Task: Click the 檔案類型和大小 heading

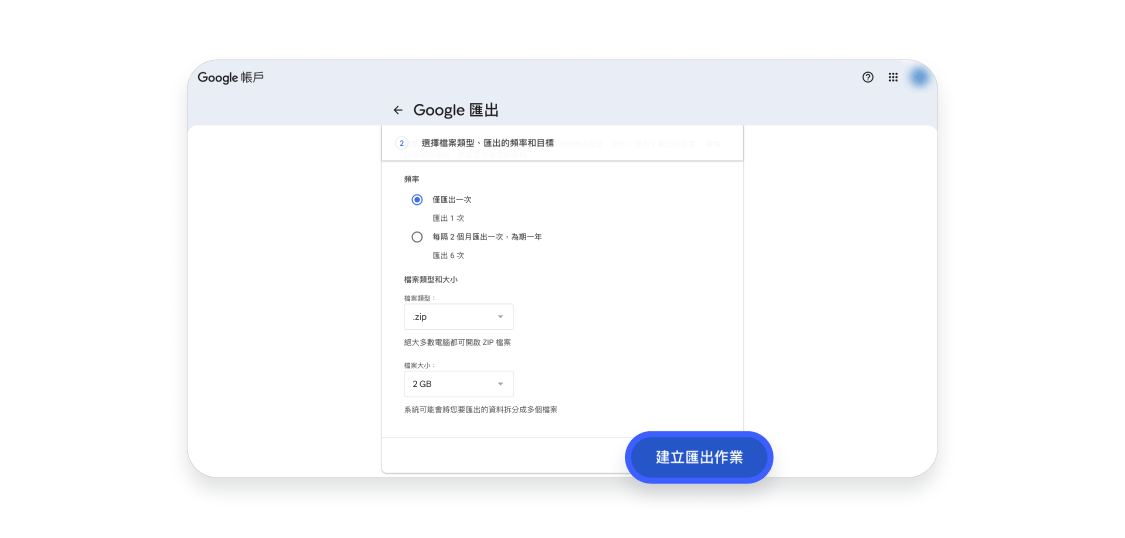Action: tap(430, 279)
